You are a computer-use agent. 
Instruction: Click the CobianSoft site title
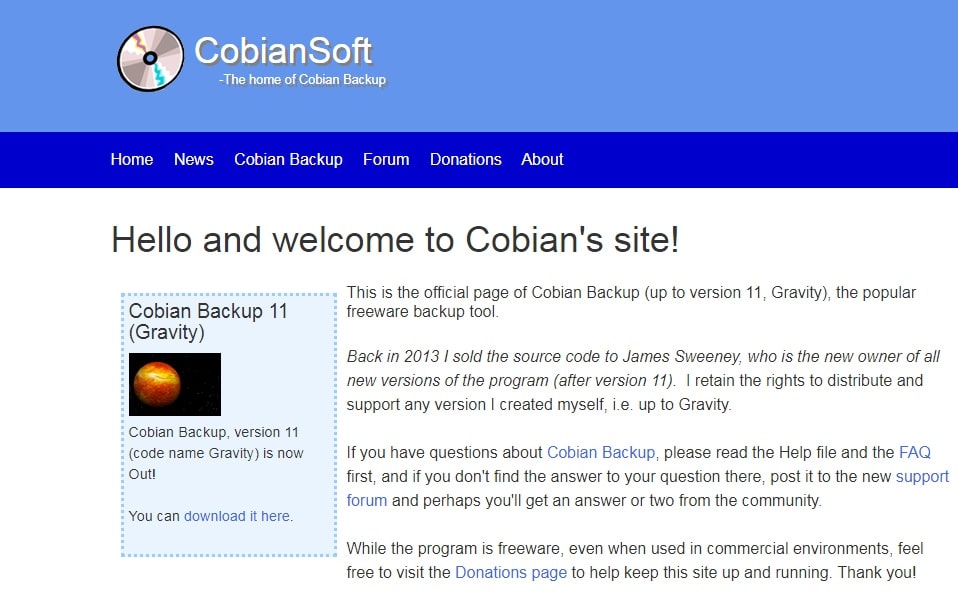tap(283, 51)
